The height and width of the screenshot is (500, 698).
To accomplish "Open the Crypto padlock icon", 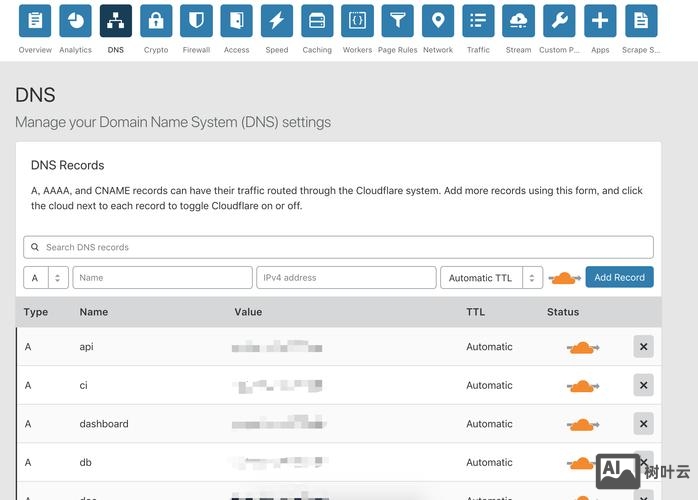I will (x=156, y=21).
